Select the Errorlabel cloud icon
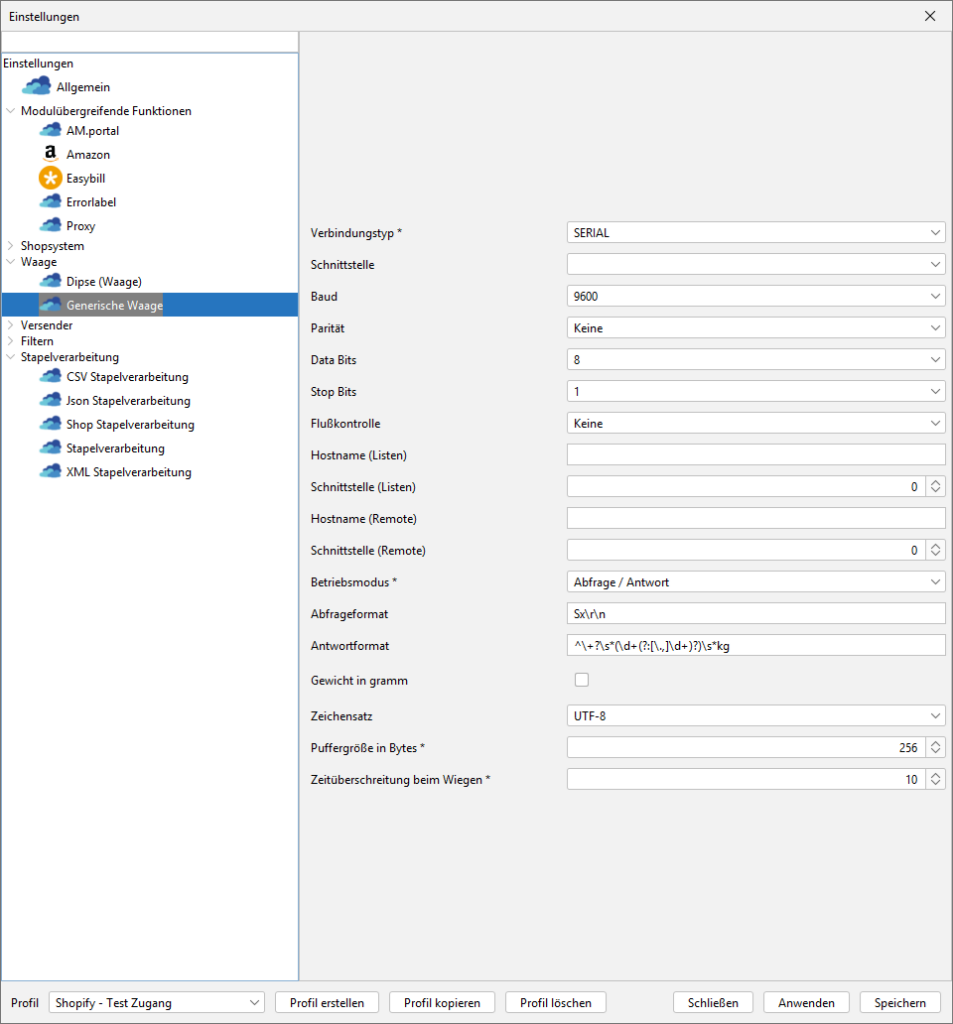The width and height of the screenshot is (953, 1024). [50, 202]
